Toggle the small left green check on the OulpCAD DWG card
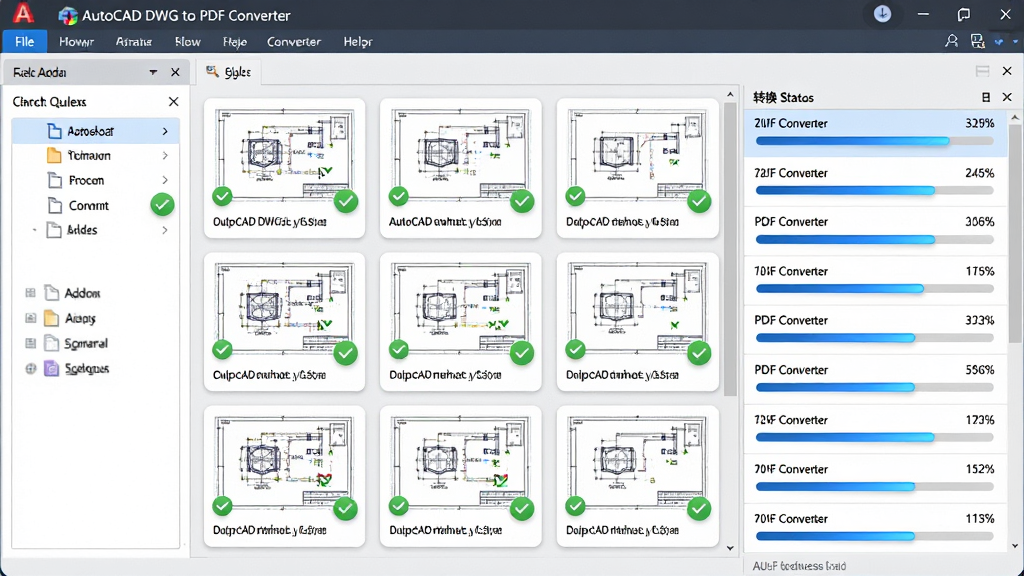 (222, 196)
